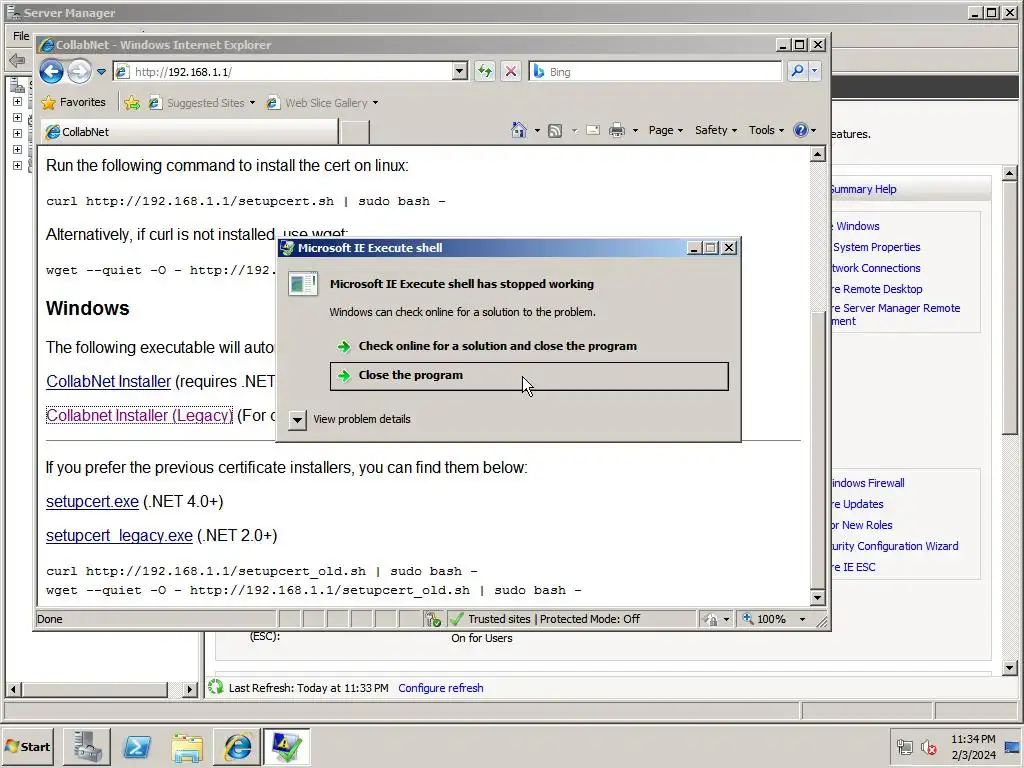The image size is (1024, 768).
Task: Click the IE forward arrow button
Action: (x=80, y=71)
